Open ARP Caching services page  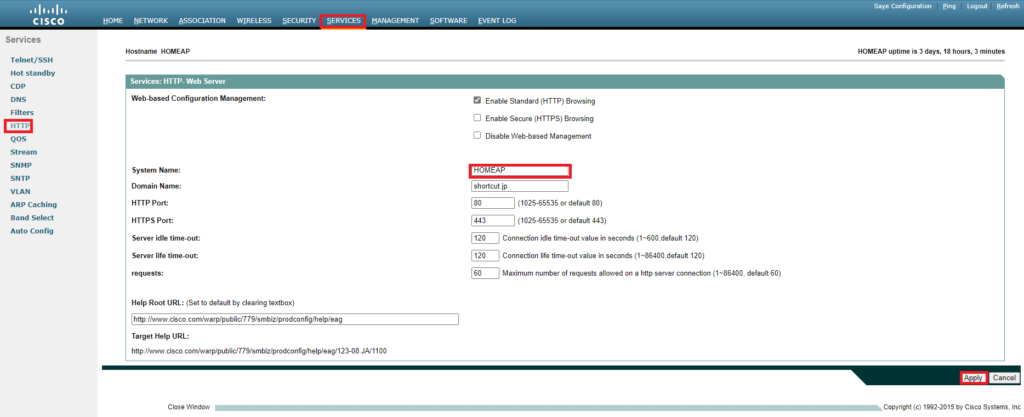(33, 205)
